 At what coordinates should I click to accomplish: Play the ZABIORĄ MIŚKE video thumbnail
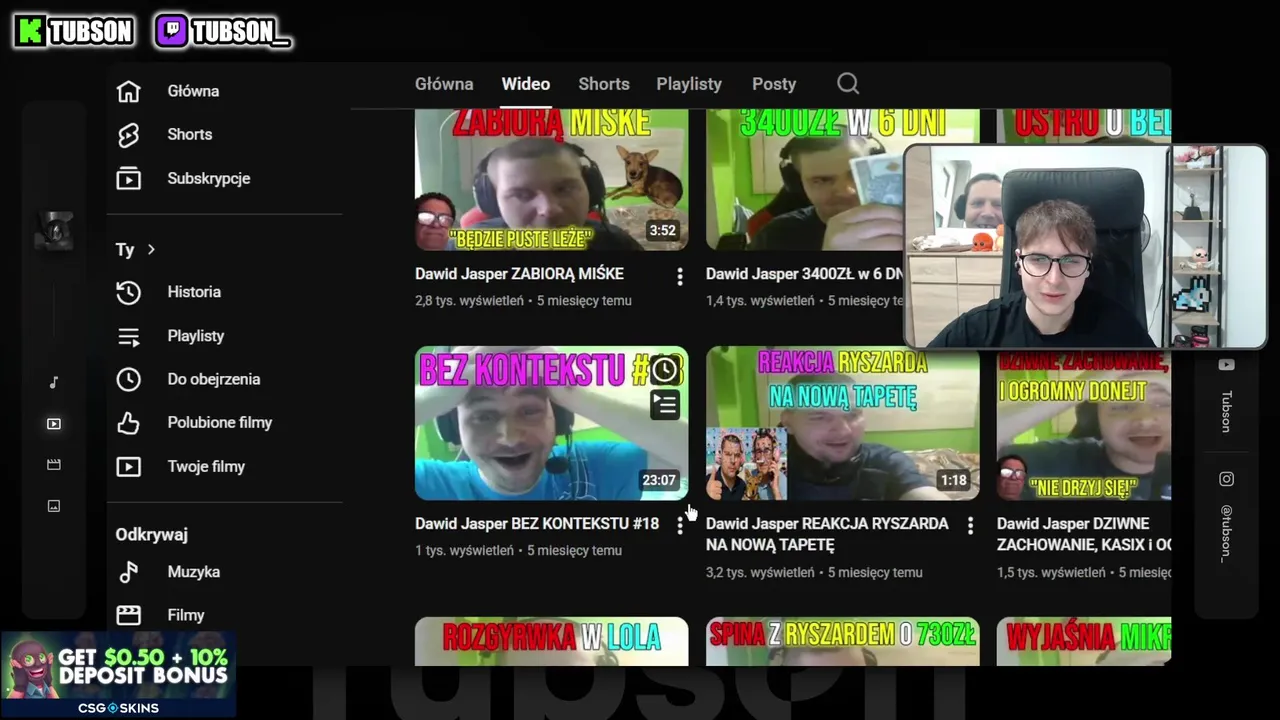pos(552,180)
